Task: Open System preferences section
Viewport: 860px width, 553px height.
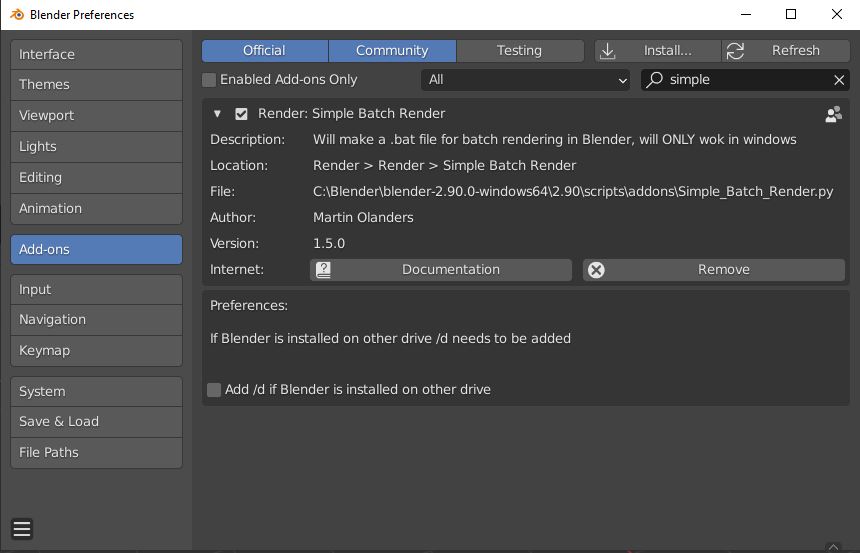Action: click(x=97, y=392)
